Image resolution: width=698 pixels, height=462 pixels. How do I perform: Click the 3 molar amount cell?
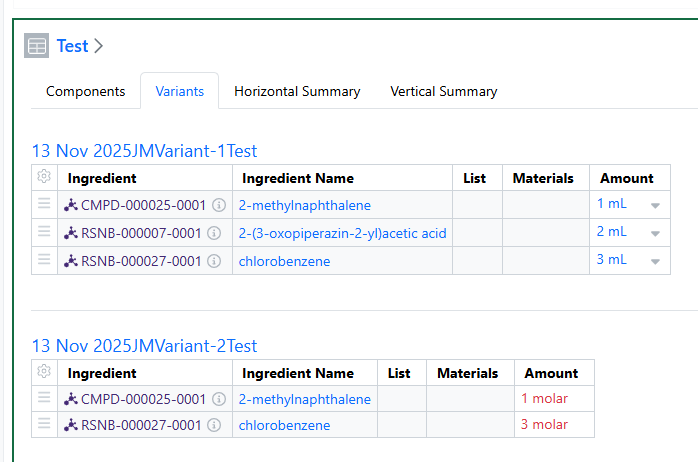pos(544,424)
